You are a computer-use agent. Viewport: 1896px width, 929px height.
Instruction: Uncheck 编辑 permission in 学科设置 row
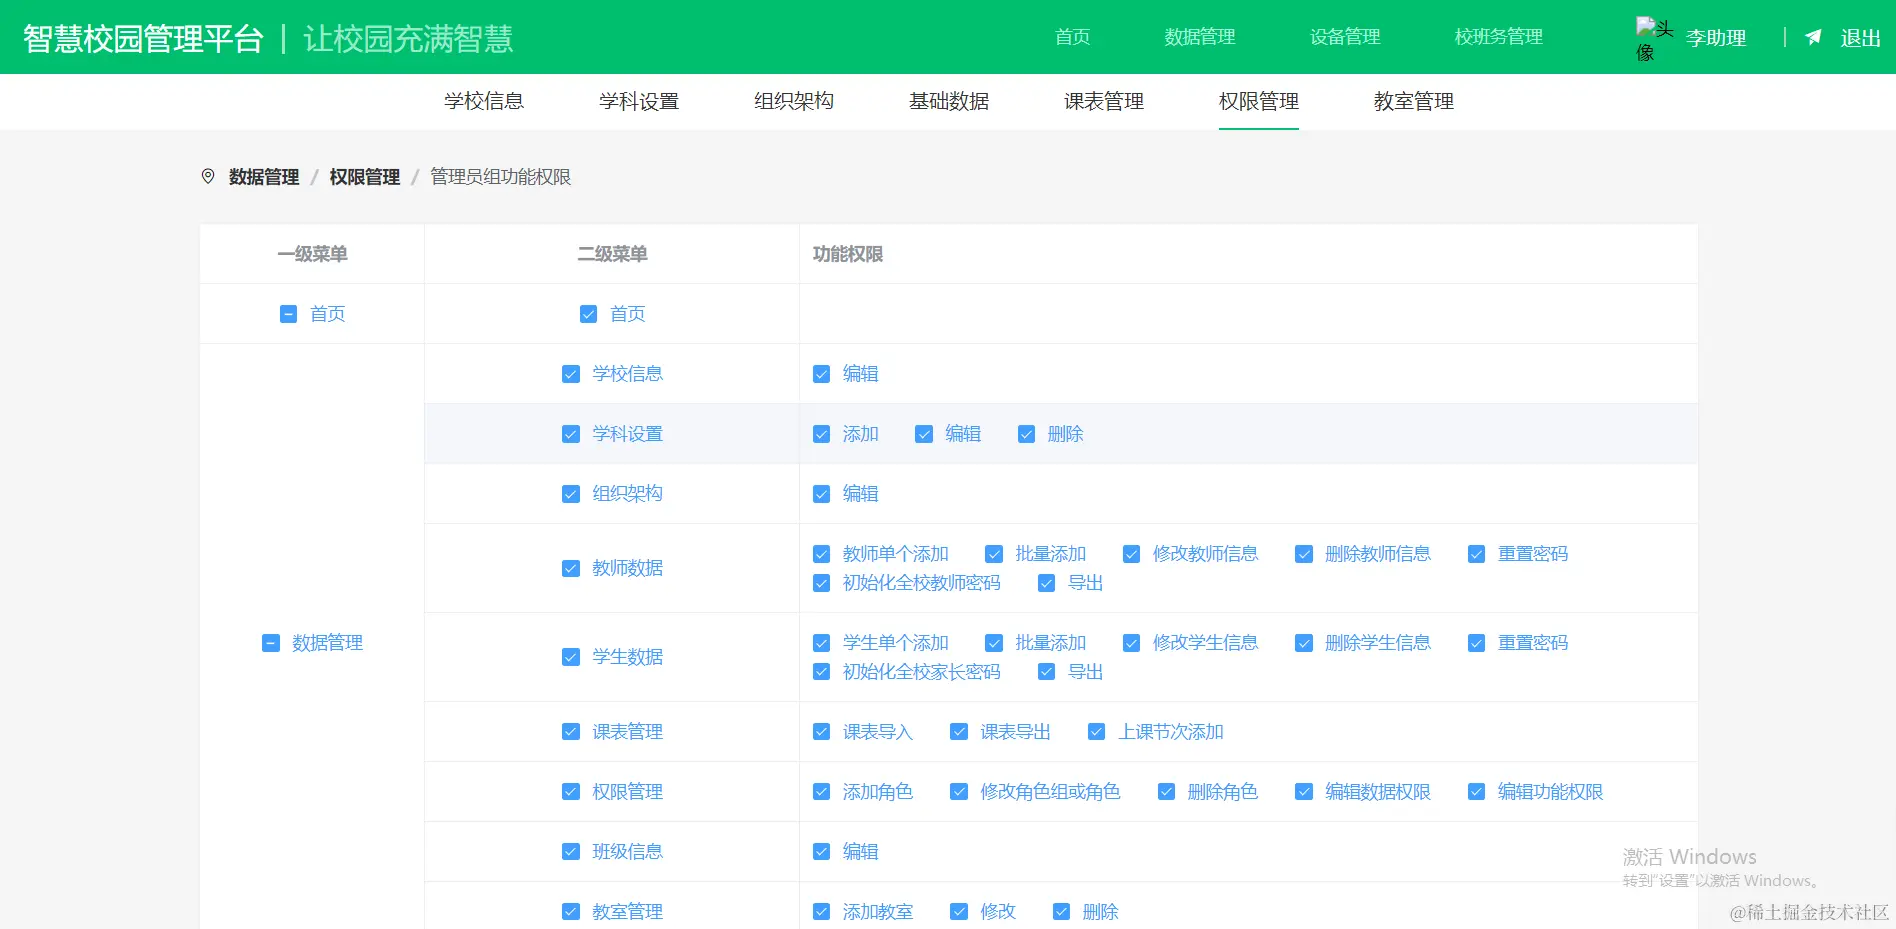(x=923, y=434)
